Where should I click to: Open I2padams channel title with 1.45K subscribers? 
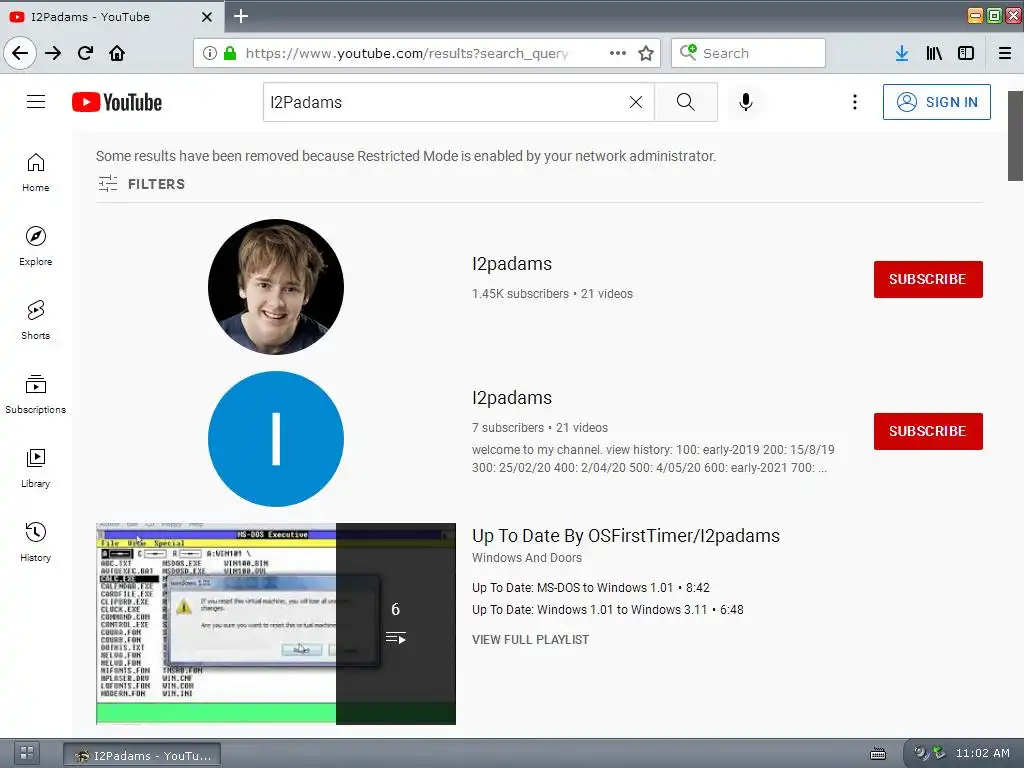pos(512,264)
